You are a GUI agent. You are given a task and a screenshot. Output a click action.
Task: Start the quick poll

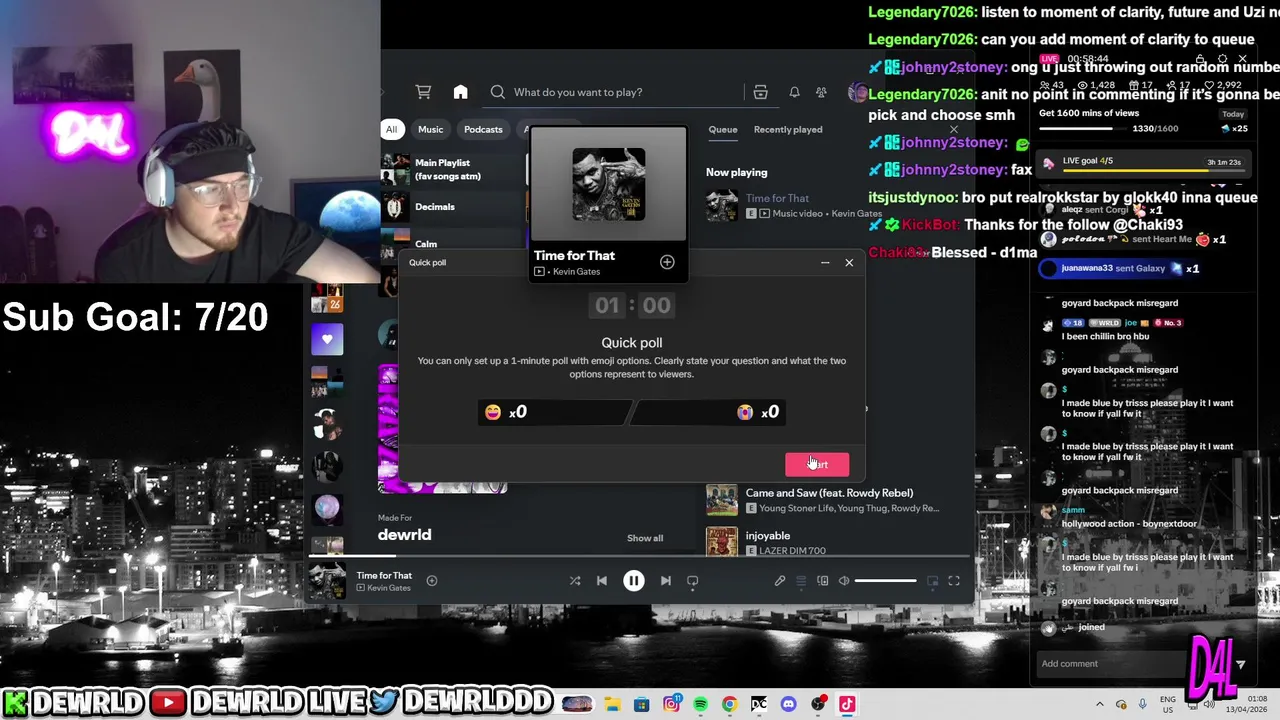[x=817, y=464]
